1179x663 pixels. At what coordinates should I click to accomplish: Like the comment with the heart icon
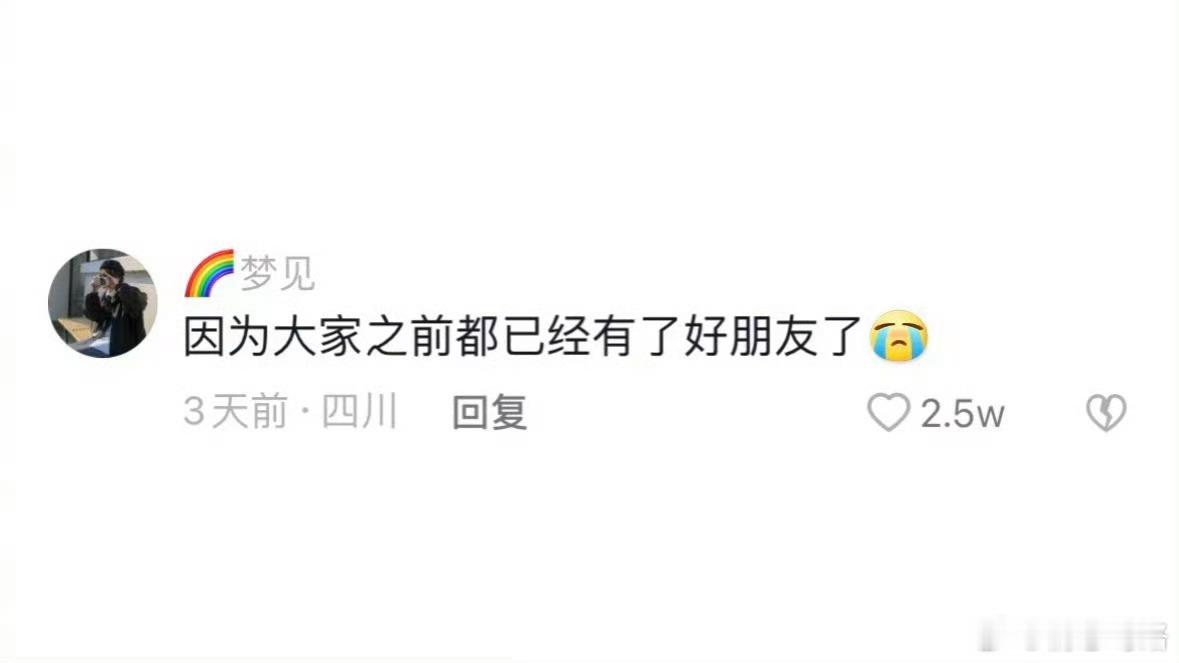[888, 413]
